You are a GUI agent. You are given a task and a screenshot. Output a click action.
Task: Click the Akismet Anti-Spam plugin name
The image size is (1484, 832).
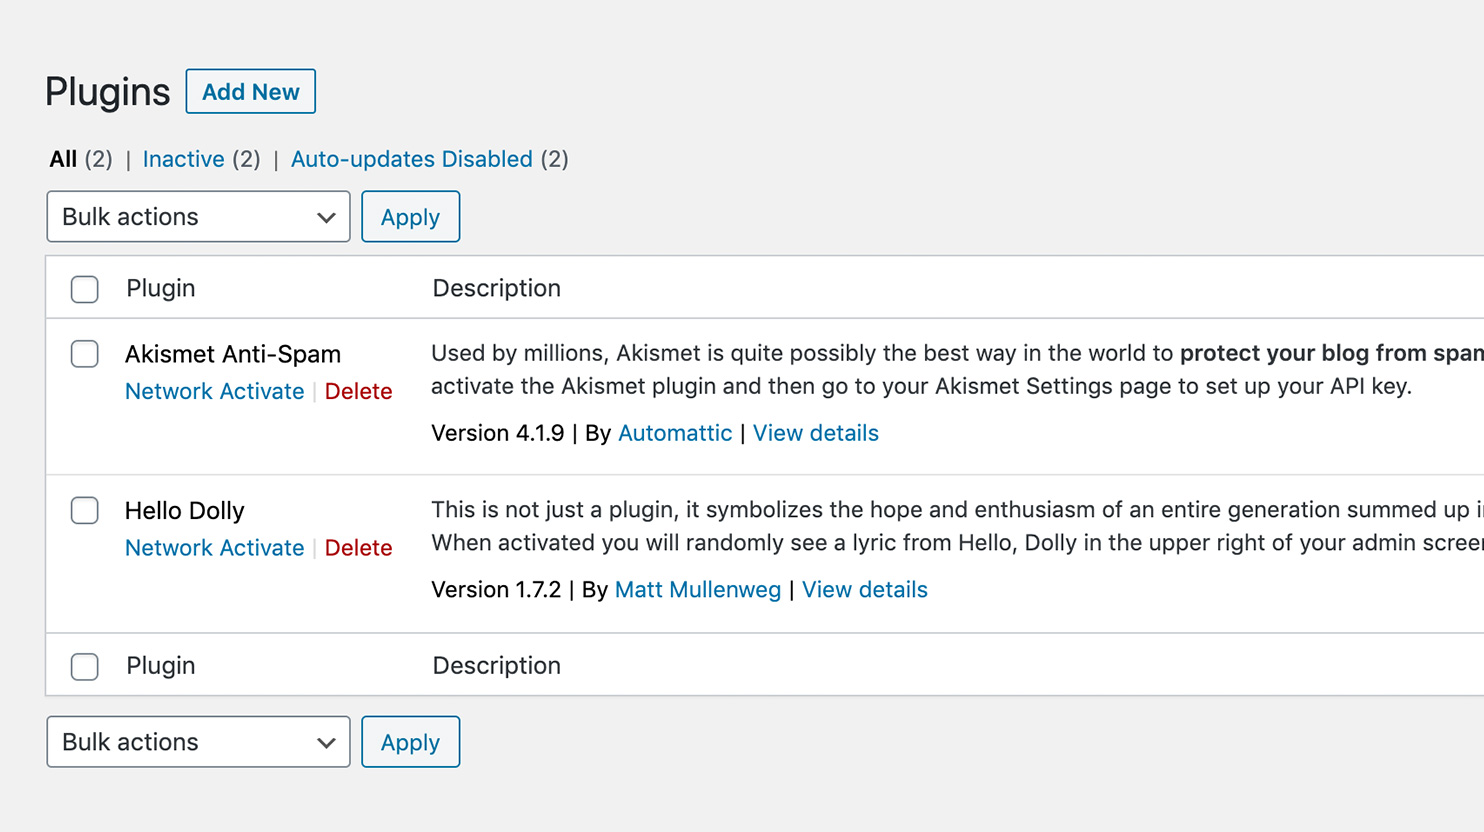point(233,354)
